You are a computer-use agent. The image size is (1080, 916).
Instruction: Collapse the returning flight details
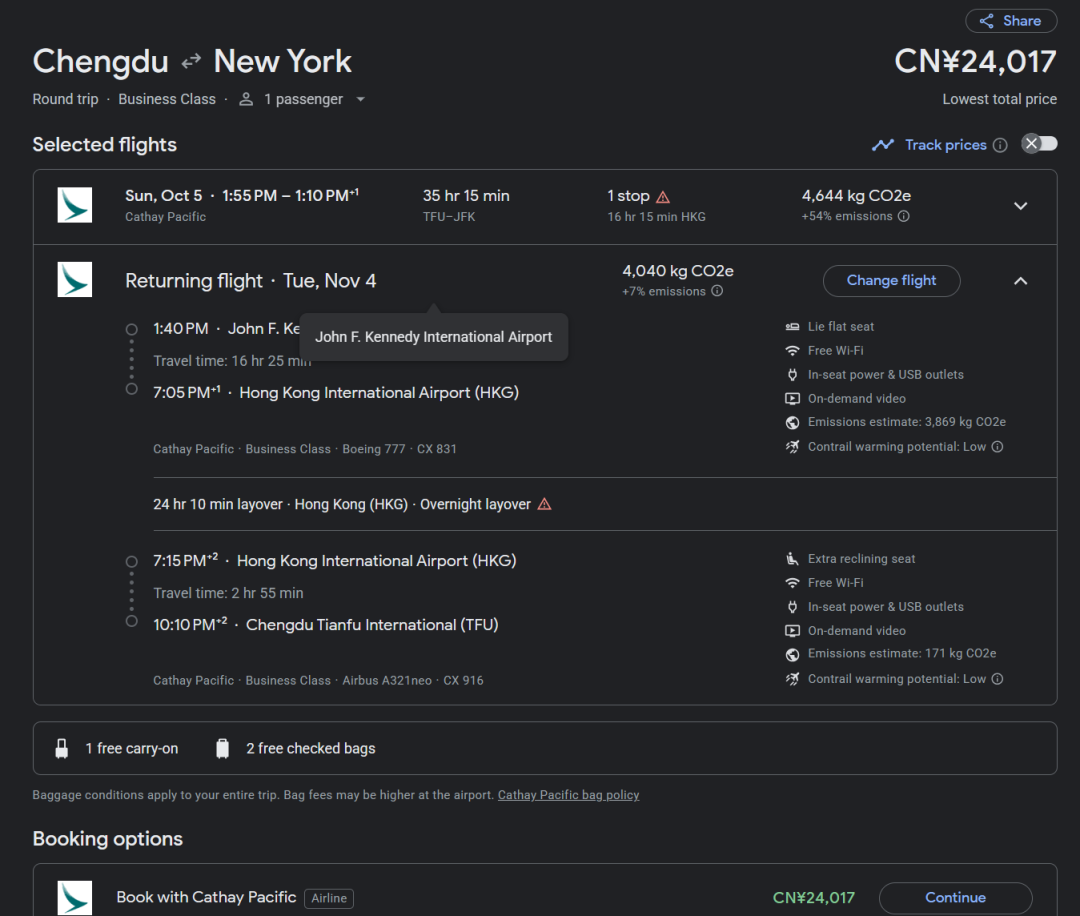[x=1020, y=281]
